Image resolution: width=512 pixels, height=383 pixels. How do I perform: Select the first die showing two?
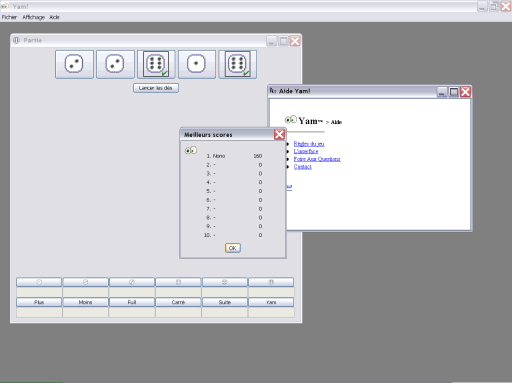pyautogui.click(x=74, y=64)
